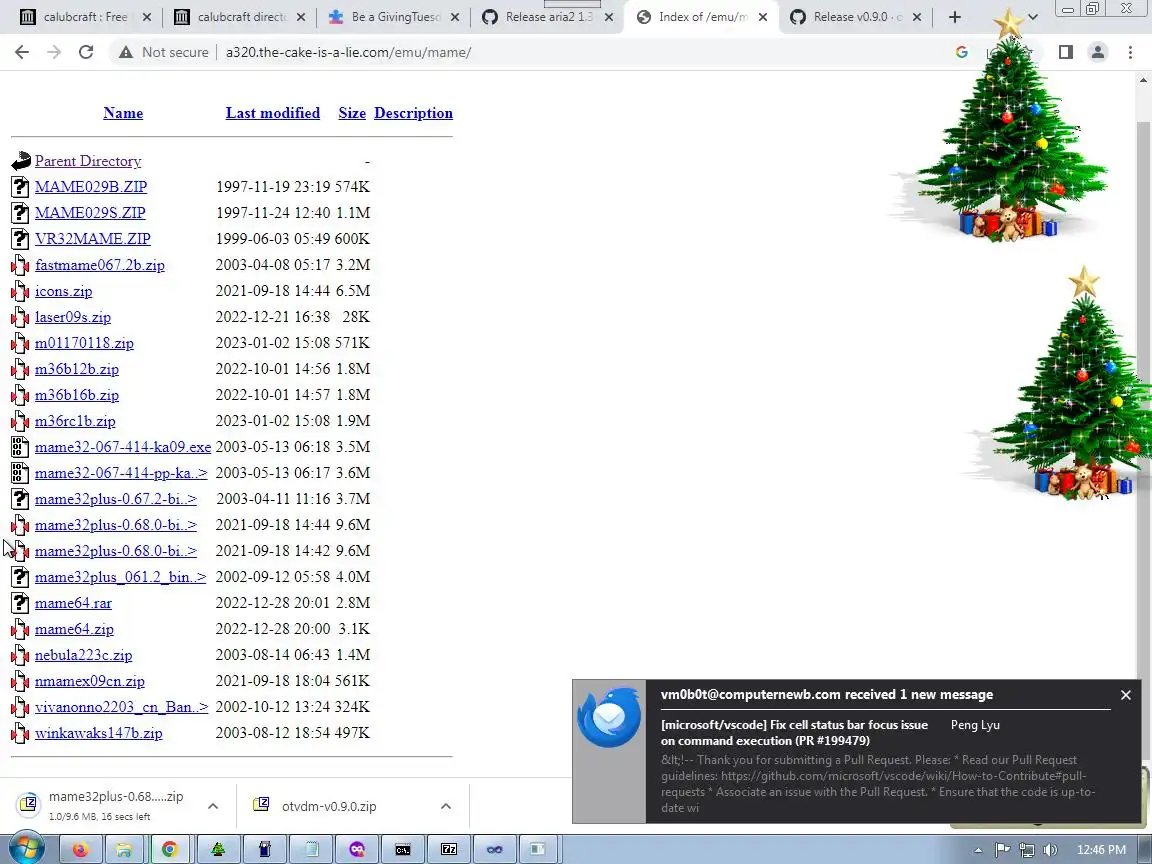Screen dimensions: 1152x864
Task: Select the 'Index of /emu/m' tab
Action: [702, 17]
